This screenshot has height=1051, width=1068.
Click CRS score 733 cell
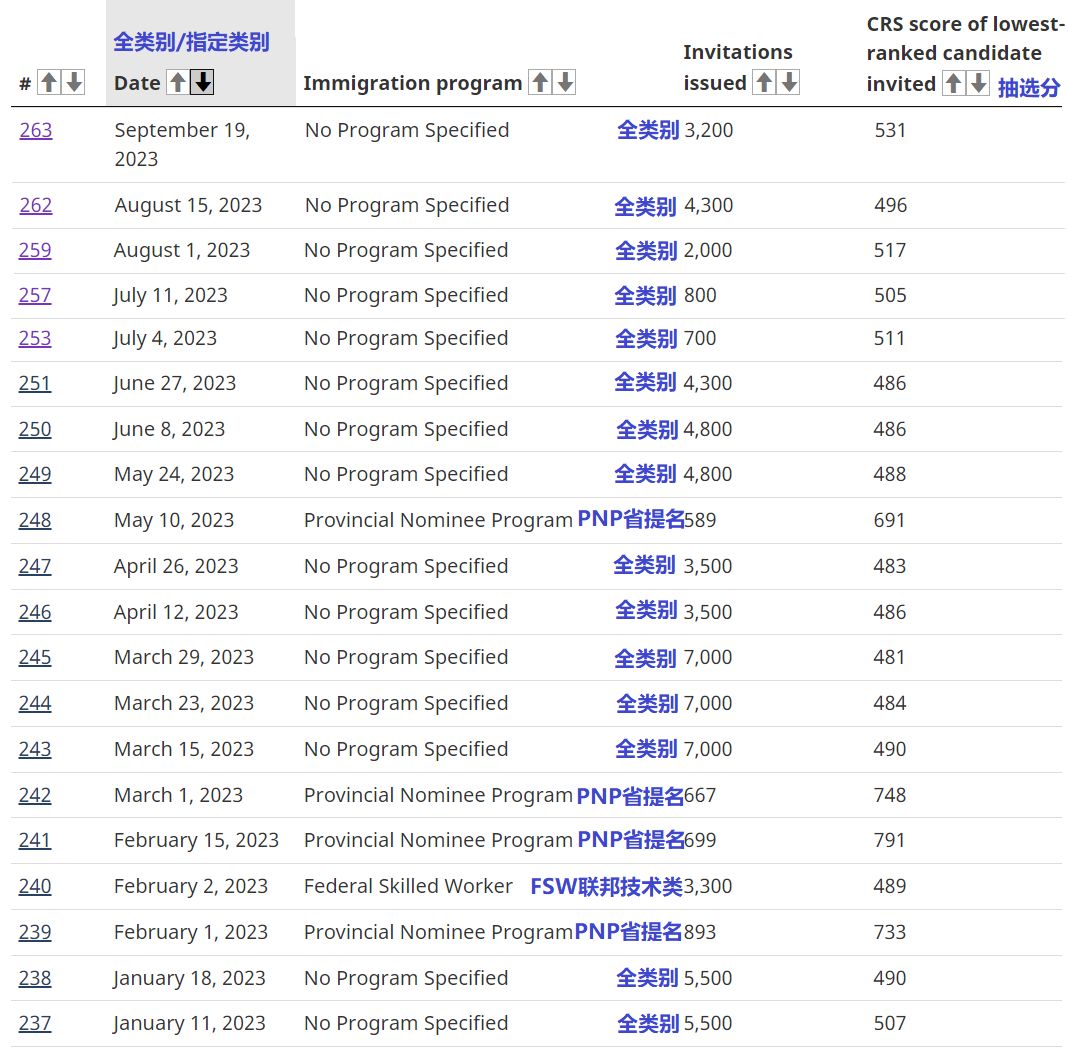tap(890, 932)
